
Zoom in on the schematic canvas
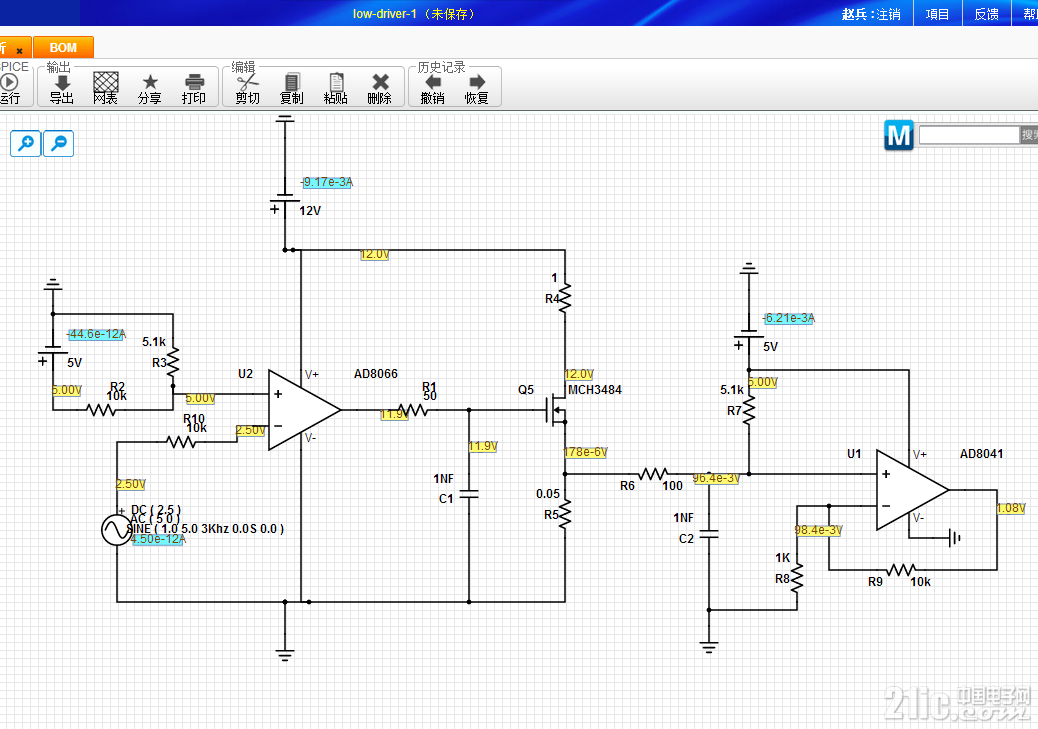[26, 143]
